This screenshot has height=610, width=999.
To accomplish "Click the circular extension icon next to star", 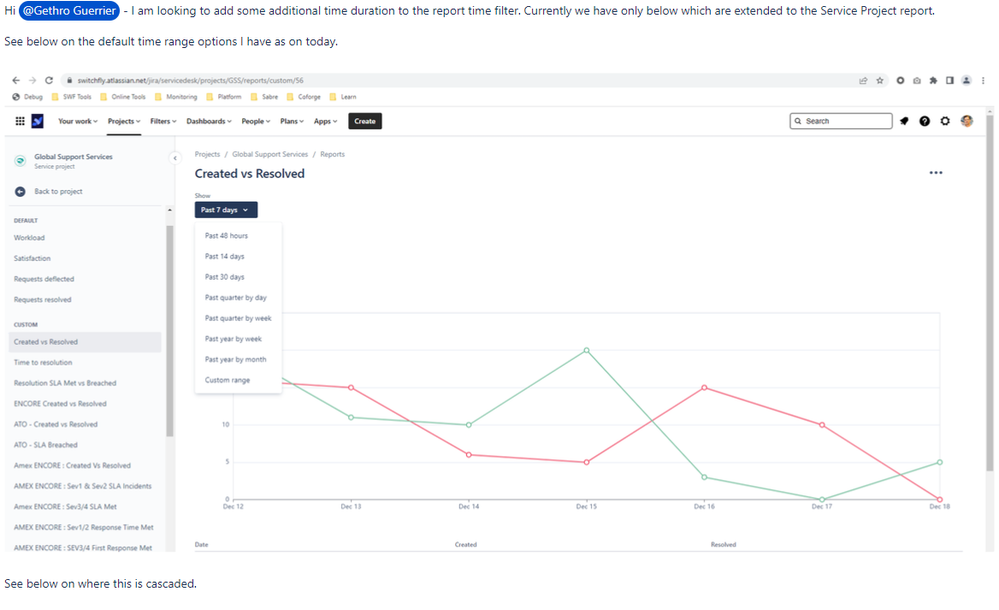I will pos(900,80).
